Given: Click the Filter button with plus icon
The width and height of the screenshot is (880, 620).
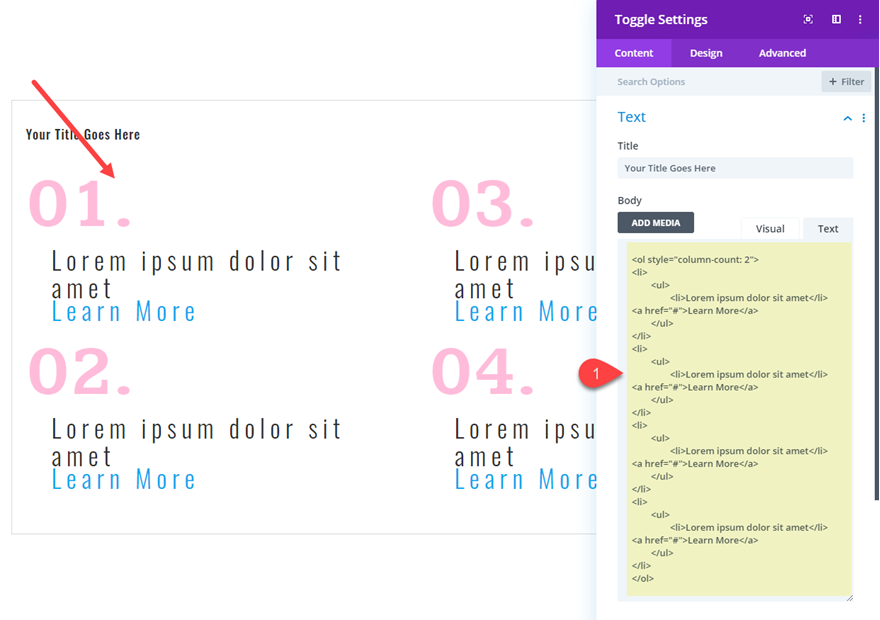Looking at the screenshot, I should coord(845,81).
